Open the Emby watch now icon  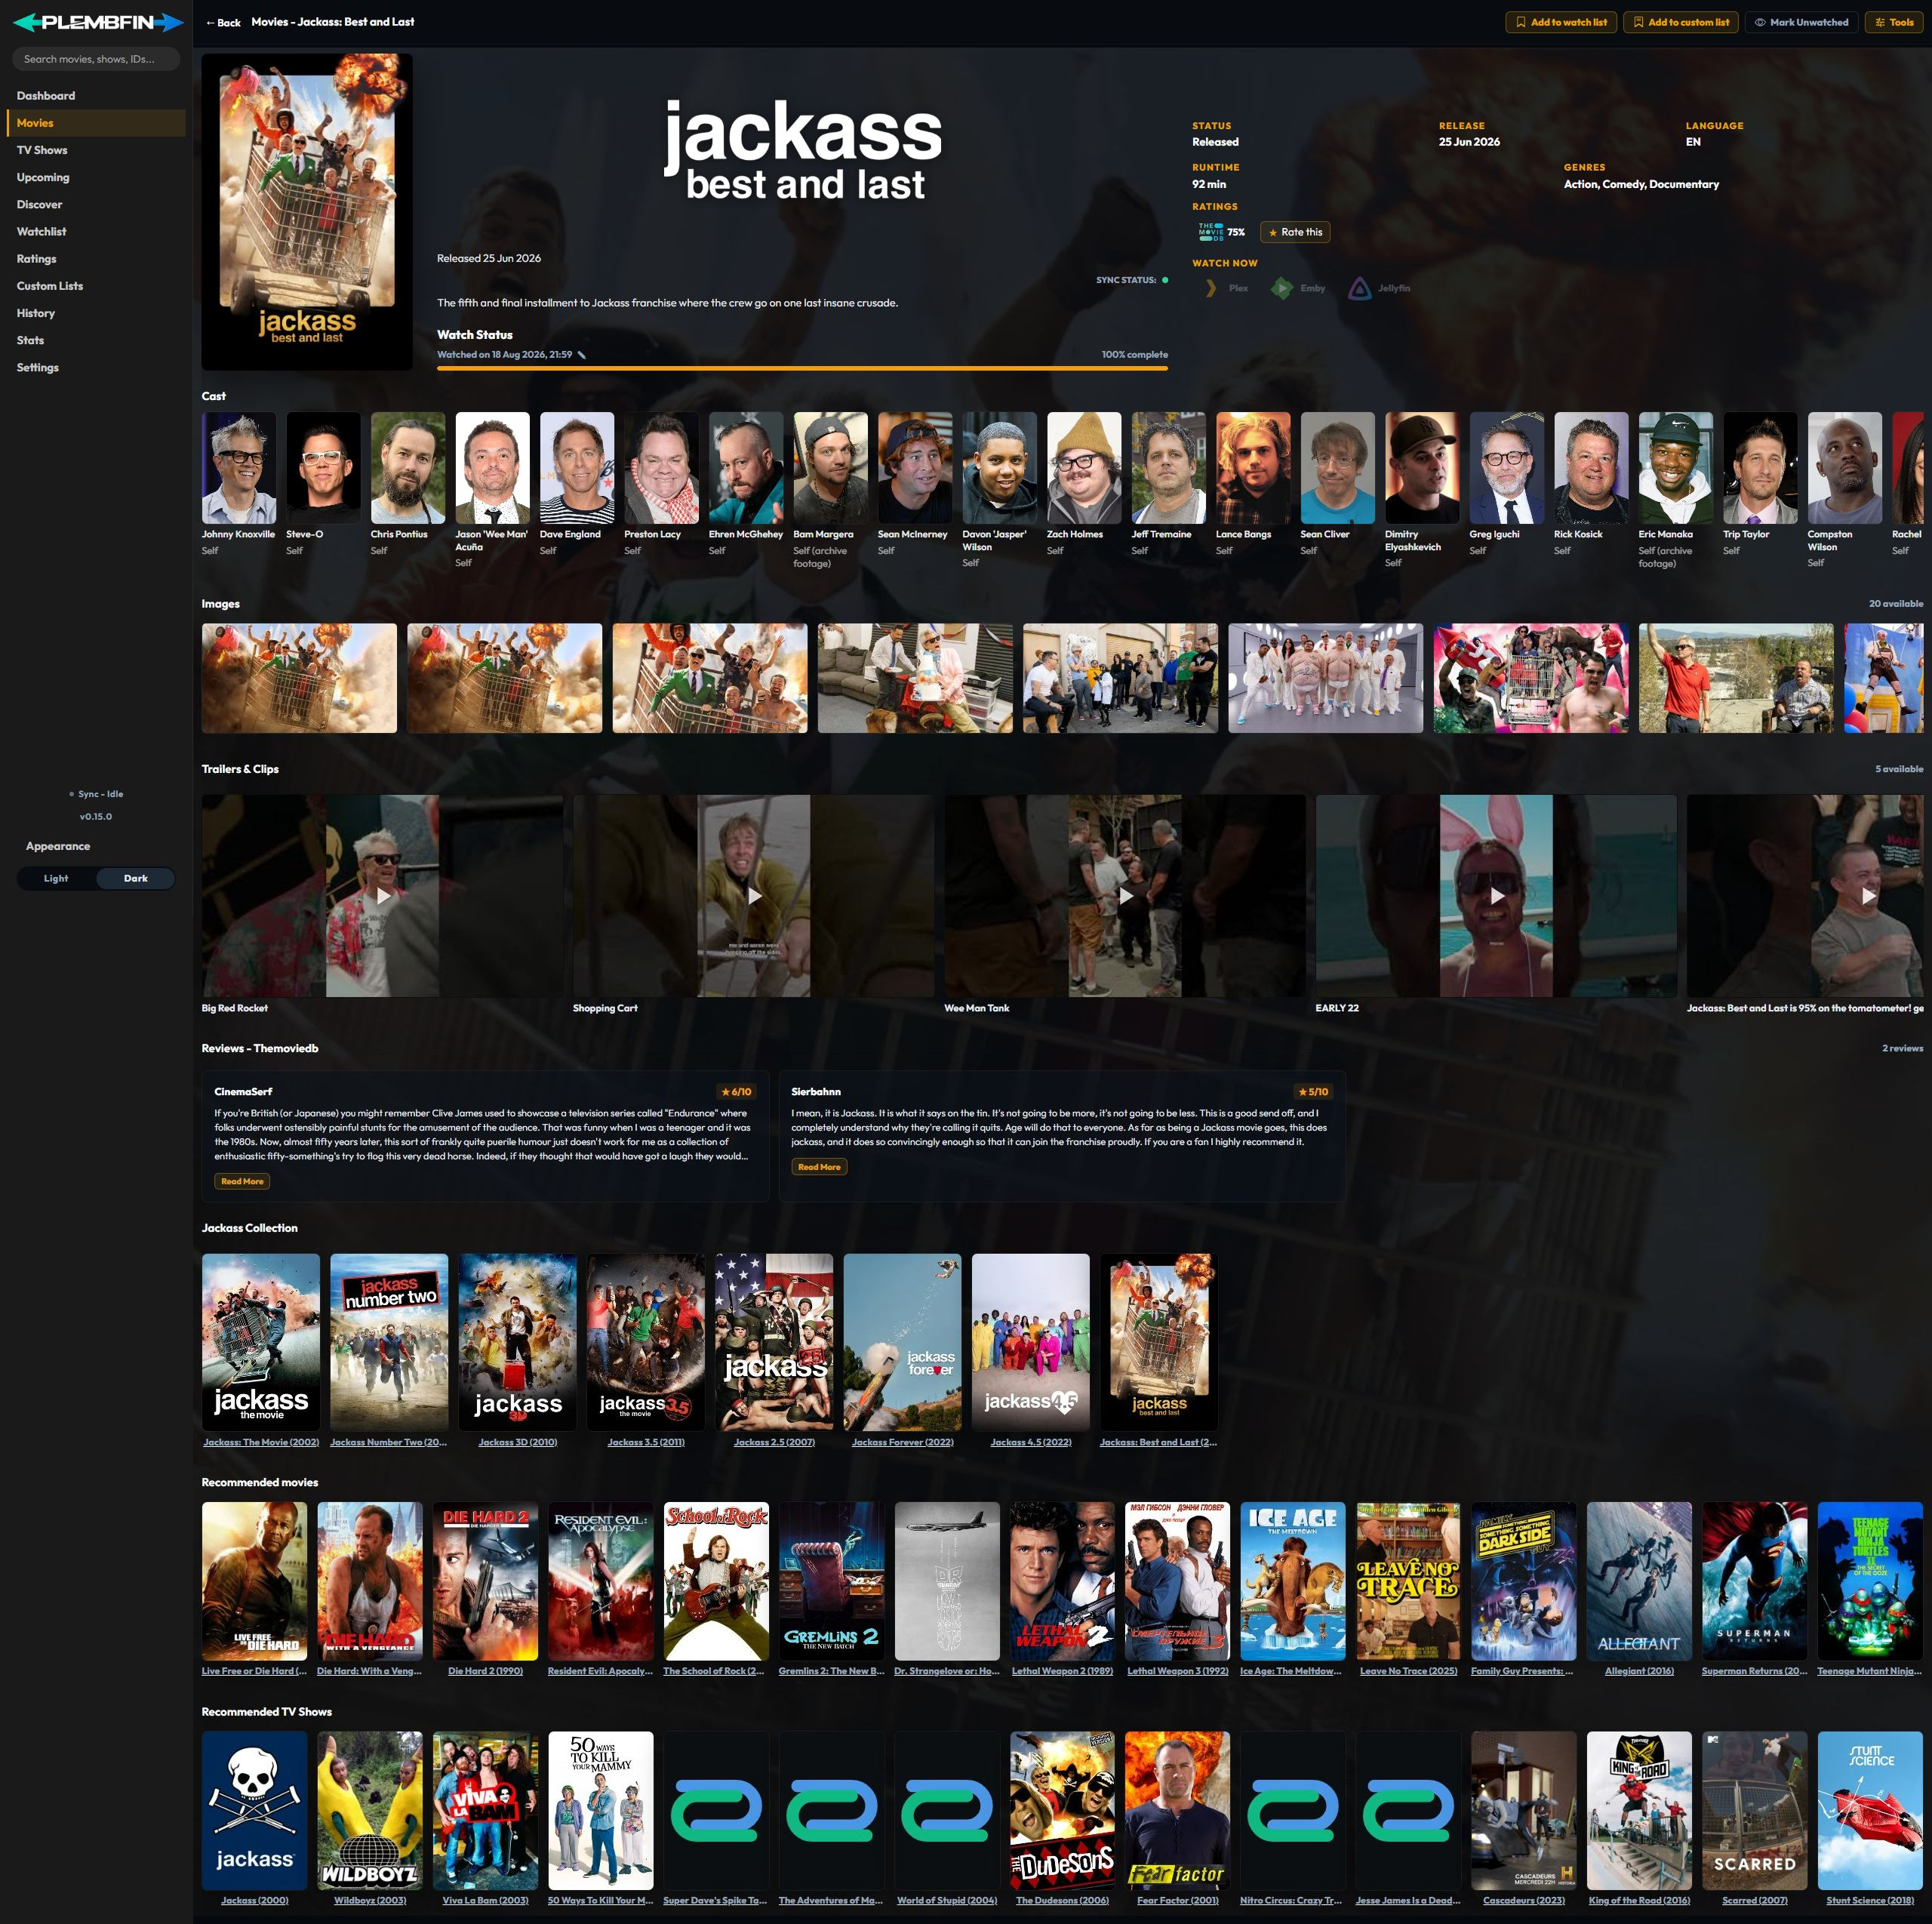pos(1282,288)
